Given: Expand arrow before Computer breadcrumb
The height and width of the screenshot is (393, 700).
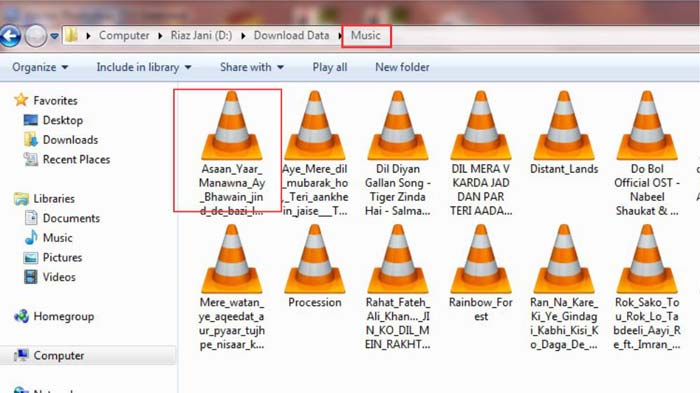Looking at the screenshot, I should tap(88, 36).
